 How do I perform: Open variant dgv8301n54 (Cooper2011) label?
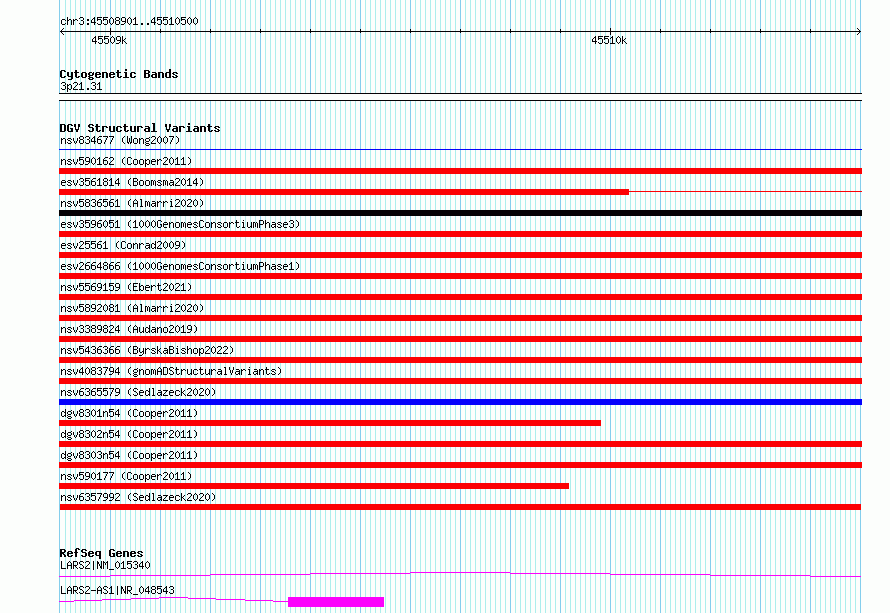point(129,413)
